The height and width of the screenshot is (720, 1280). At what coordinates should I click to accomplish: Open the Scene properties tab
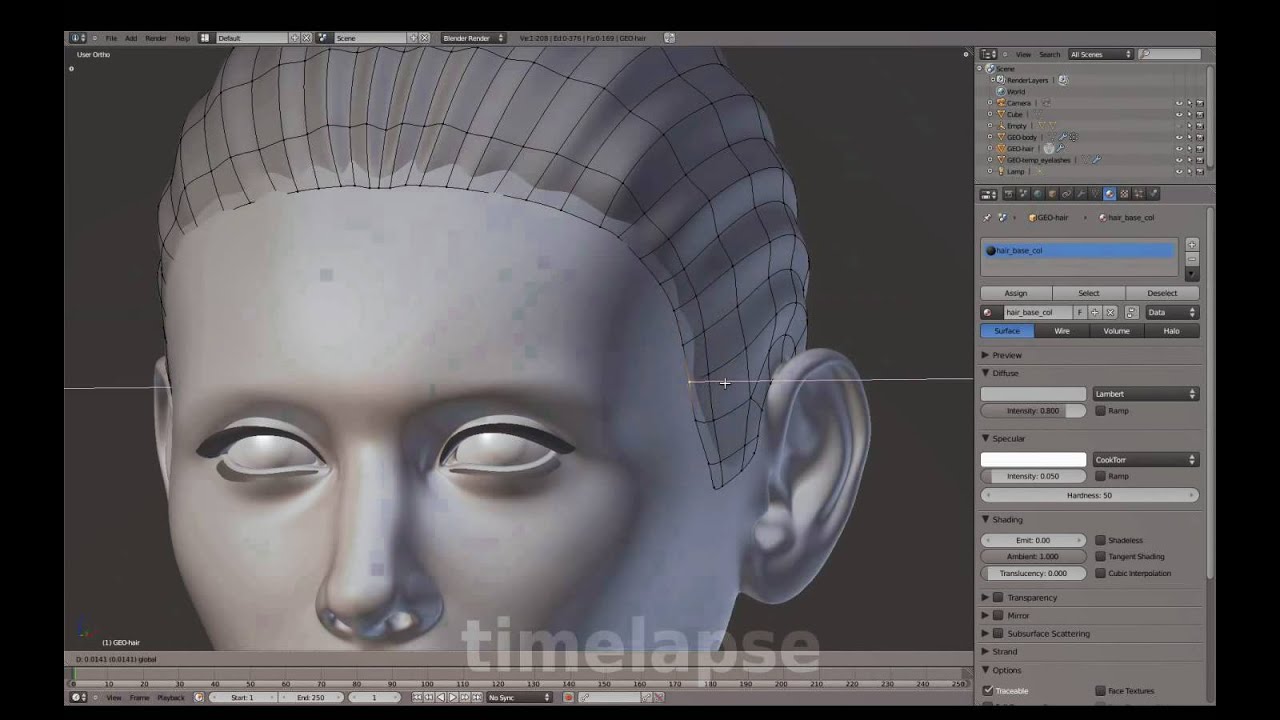[x=1023, y=194]
